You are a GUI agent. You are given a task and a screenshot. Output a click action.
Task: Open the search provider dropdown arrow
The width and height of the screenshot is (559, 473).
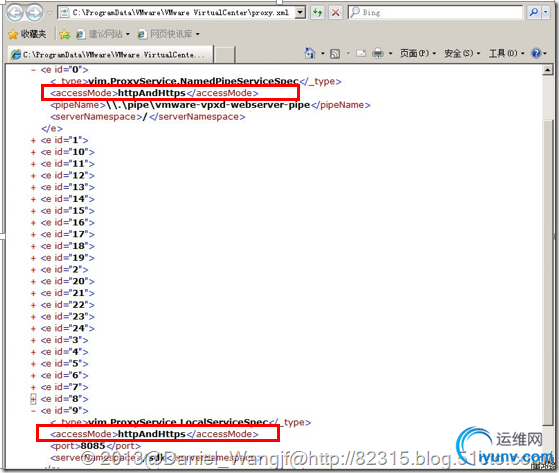point(545,13)
